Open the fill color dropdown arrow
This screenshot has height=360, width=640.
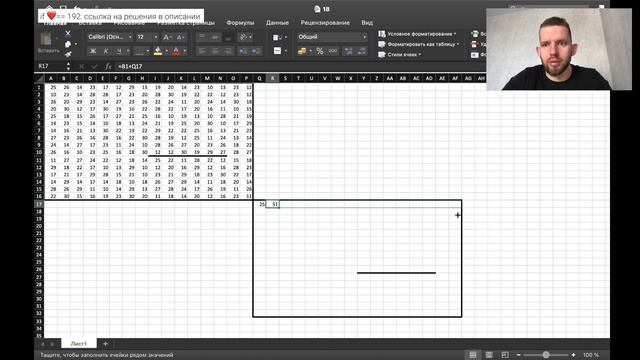166,51
